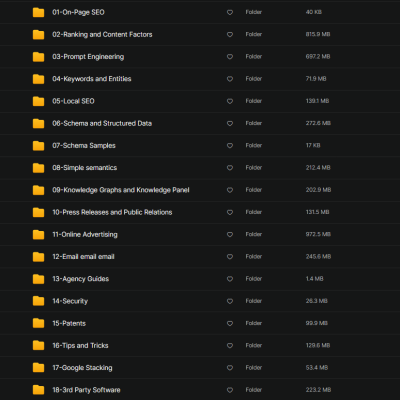
Task: Open the 07-Schema Samples folder name
Action: coord(84,146)
